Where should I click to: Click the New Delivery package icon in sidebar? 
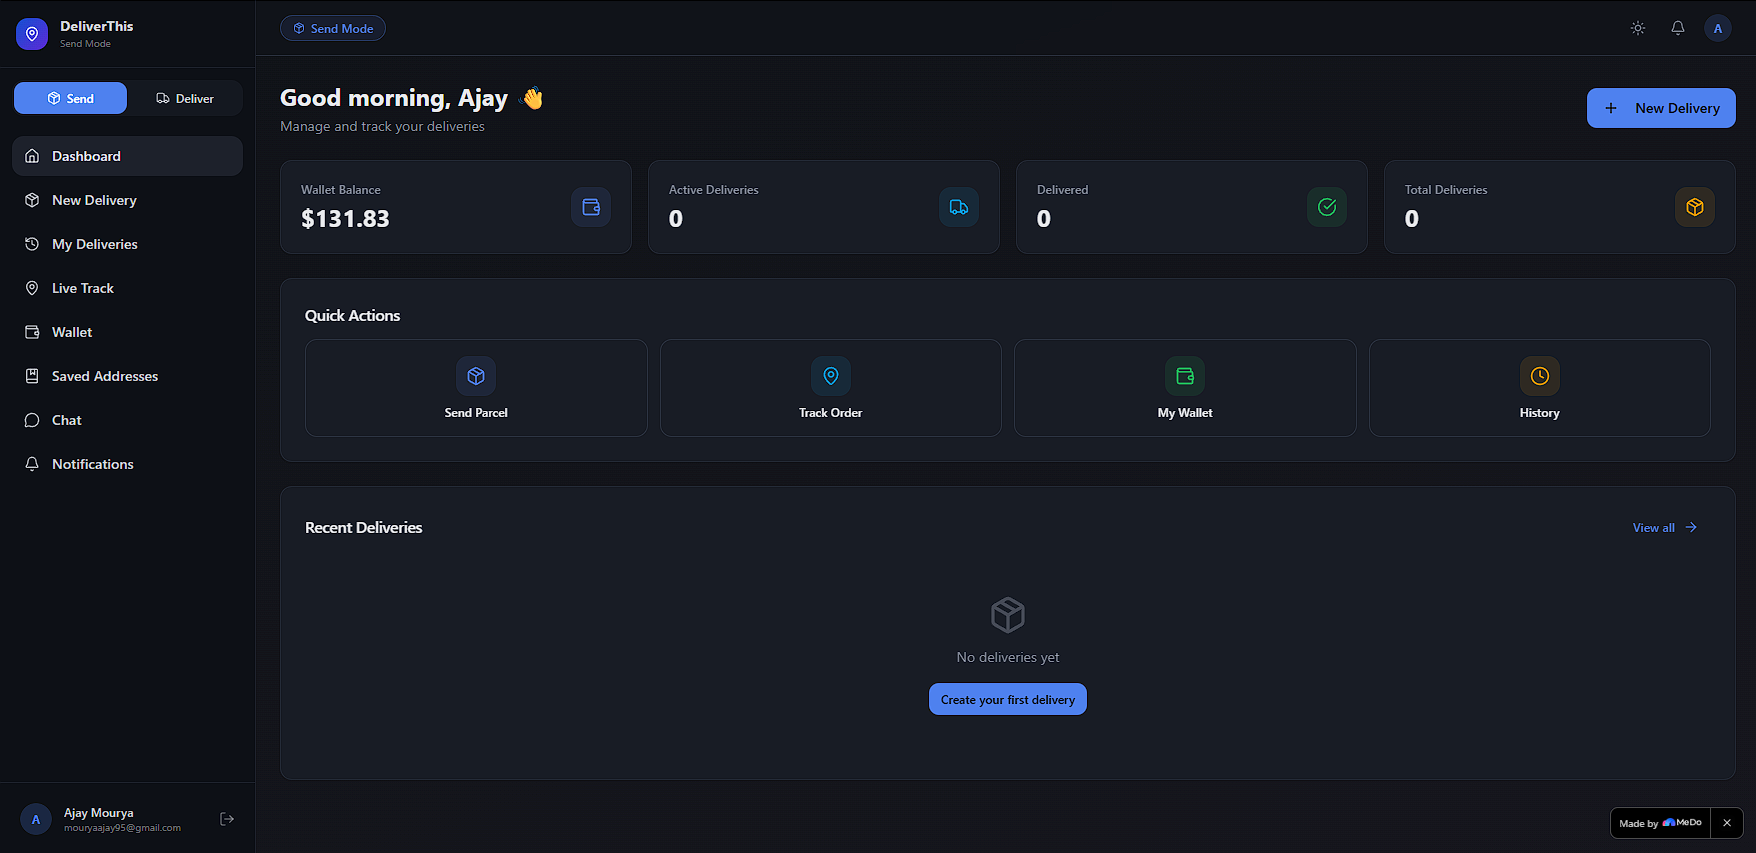pos(32,200)
